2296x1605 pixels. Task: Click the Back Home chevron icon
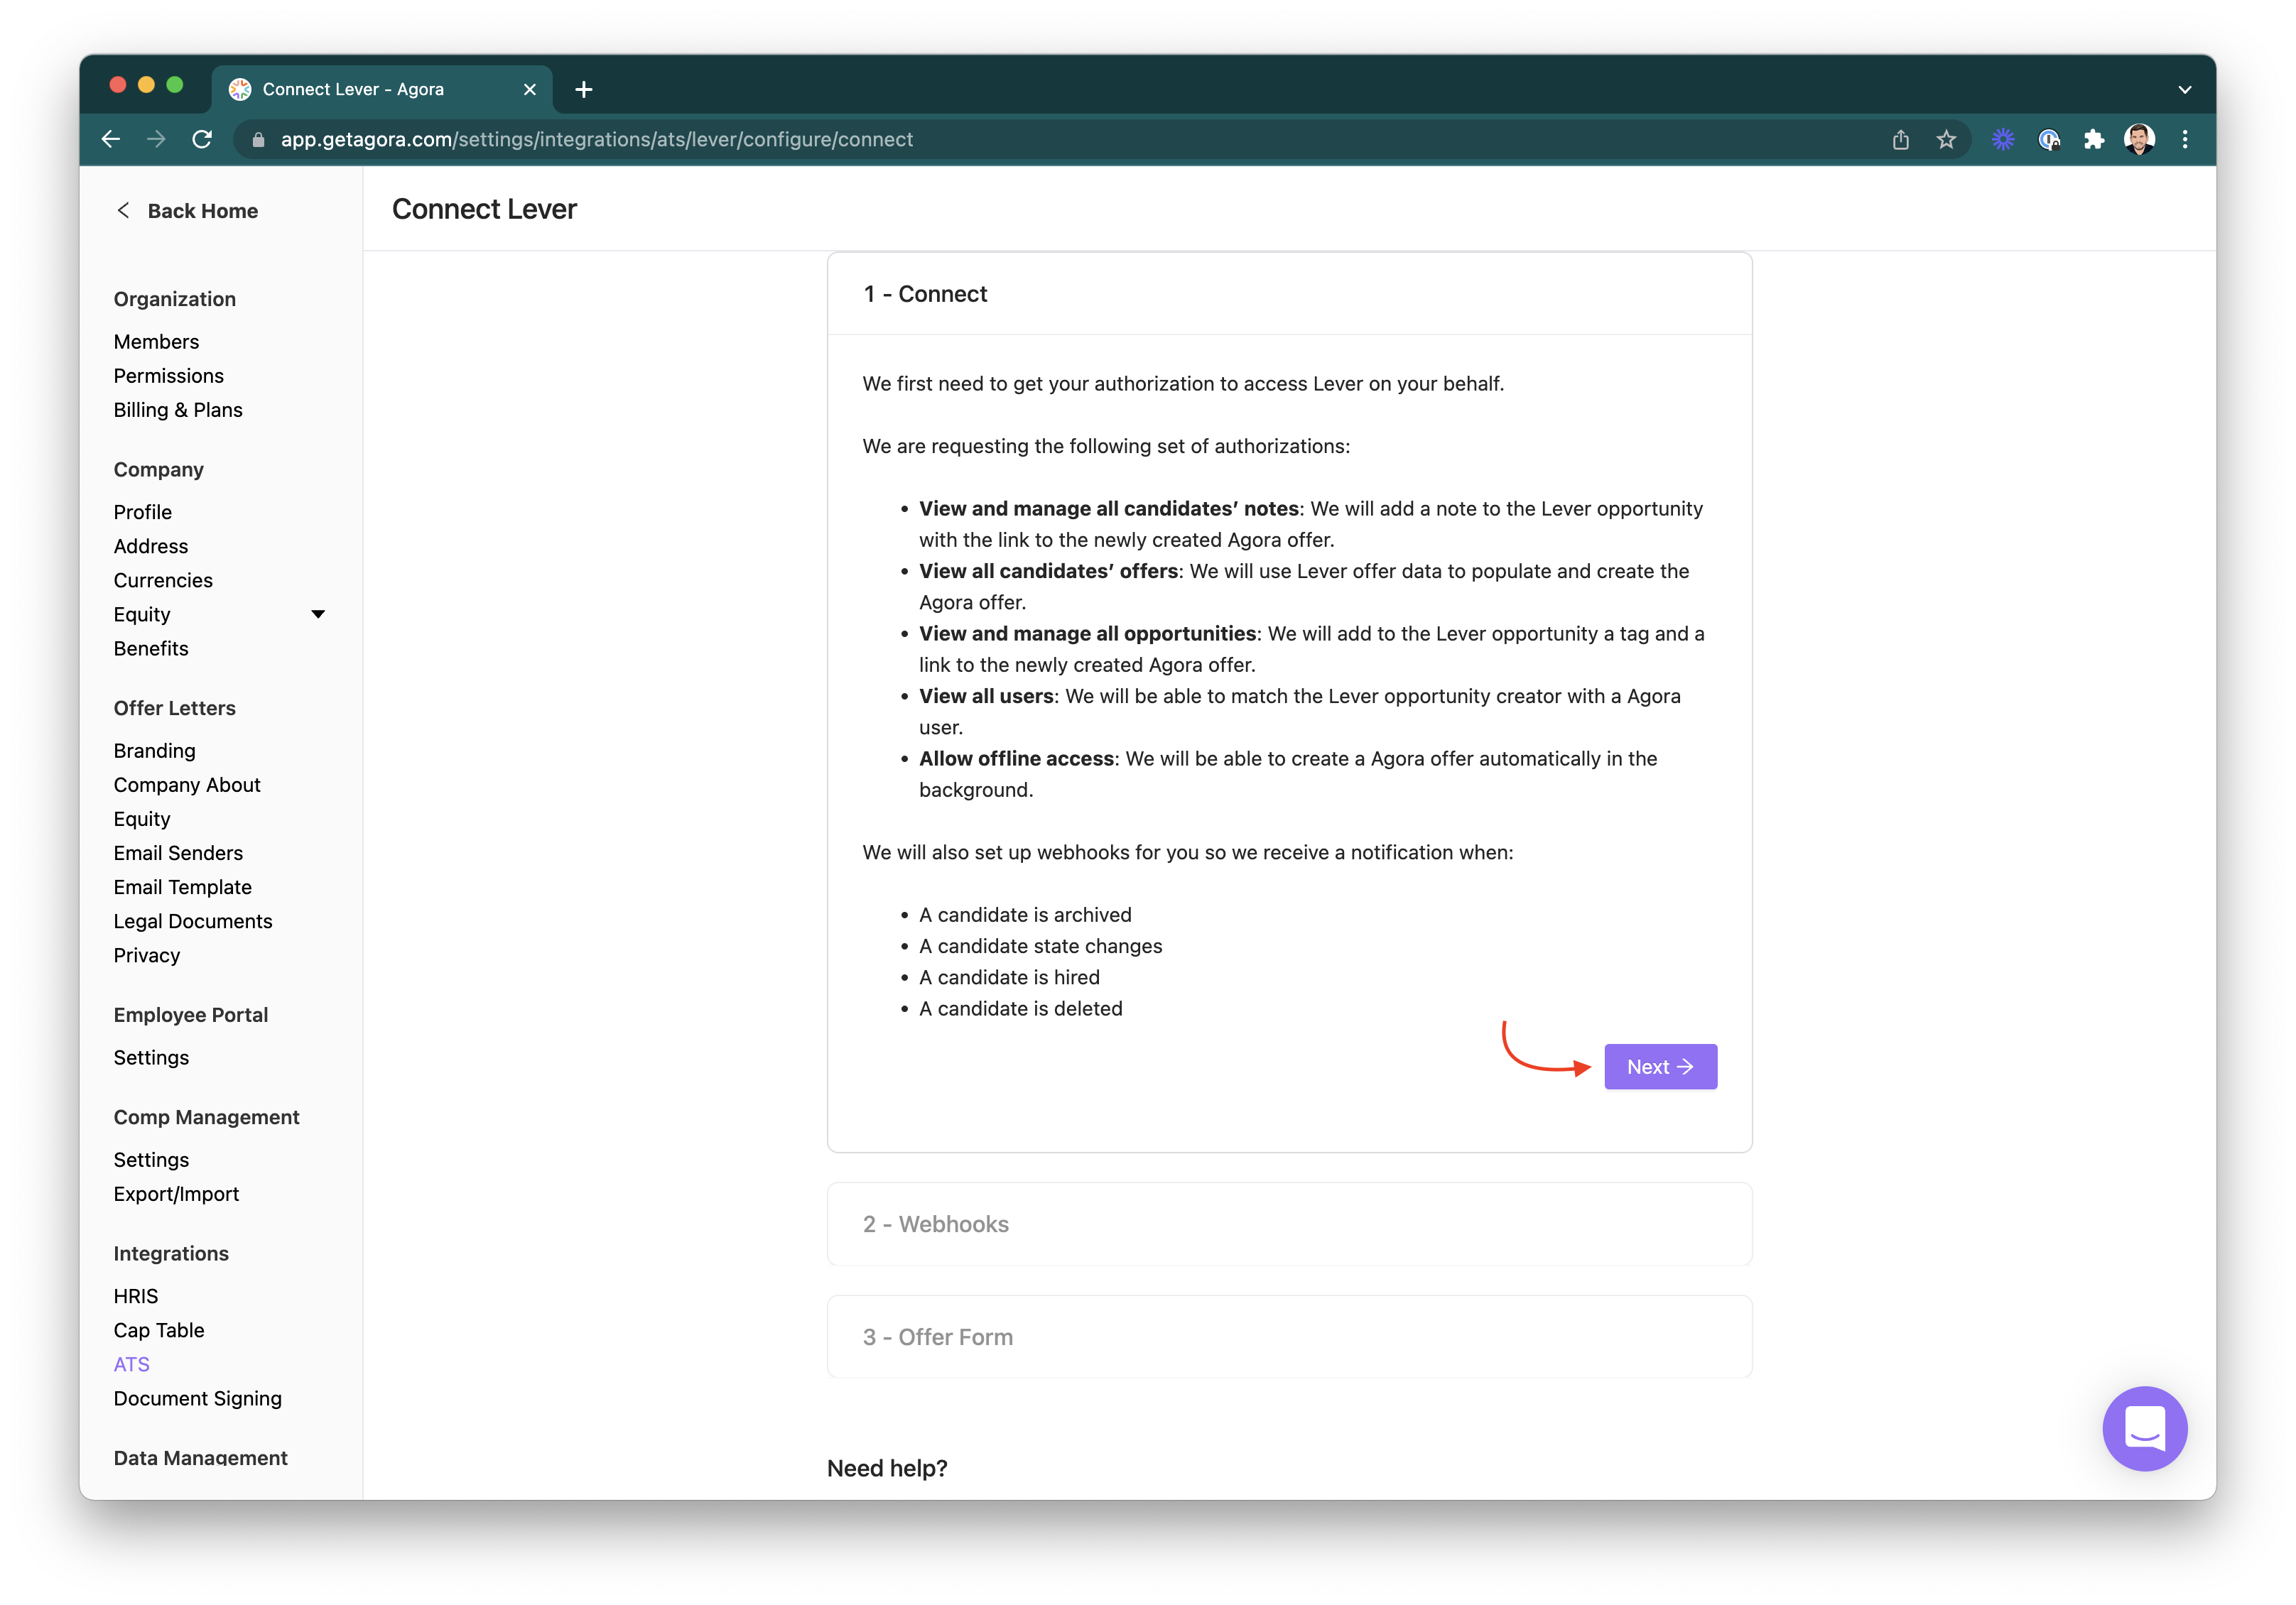click(123, 210)
